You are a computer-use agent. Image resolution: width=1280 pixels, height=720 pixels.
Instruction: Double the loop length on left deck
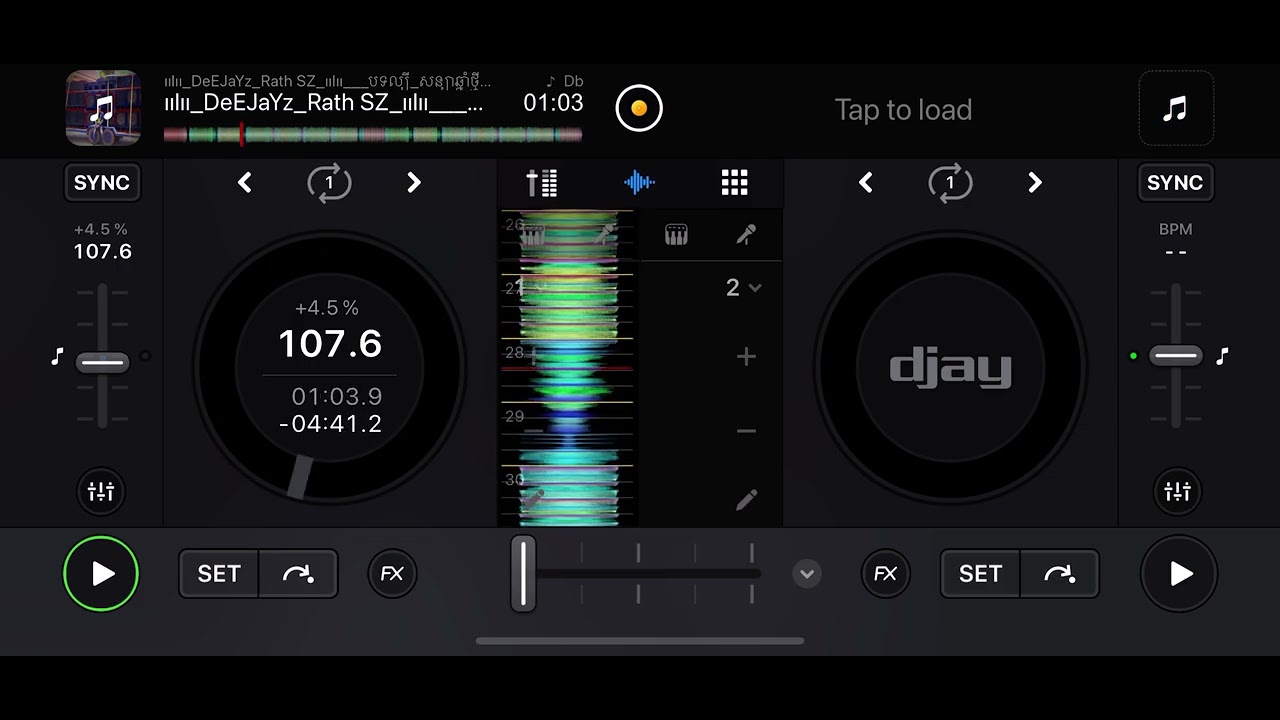(x=414, y=183)
